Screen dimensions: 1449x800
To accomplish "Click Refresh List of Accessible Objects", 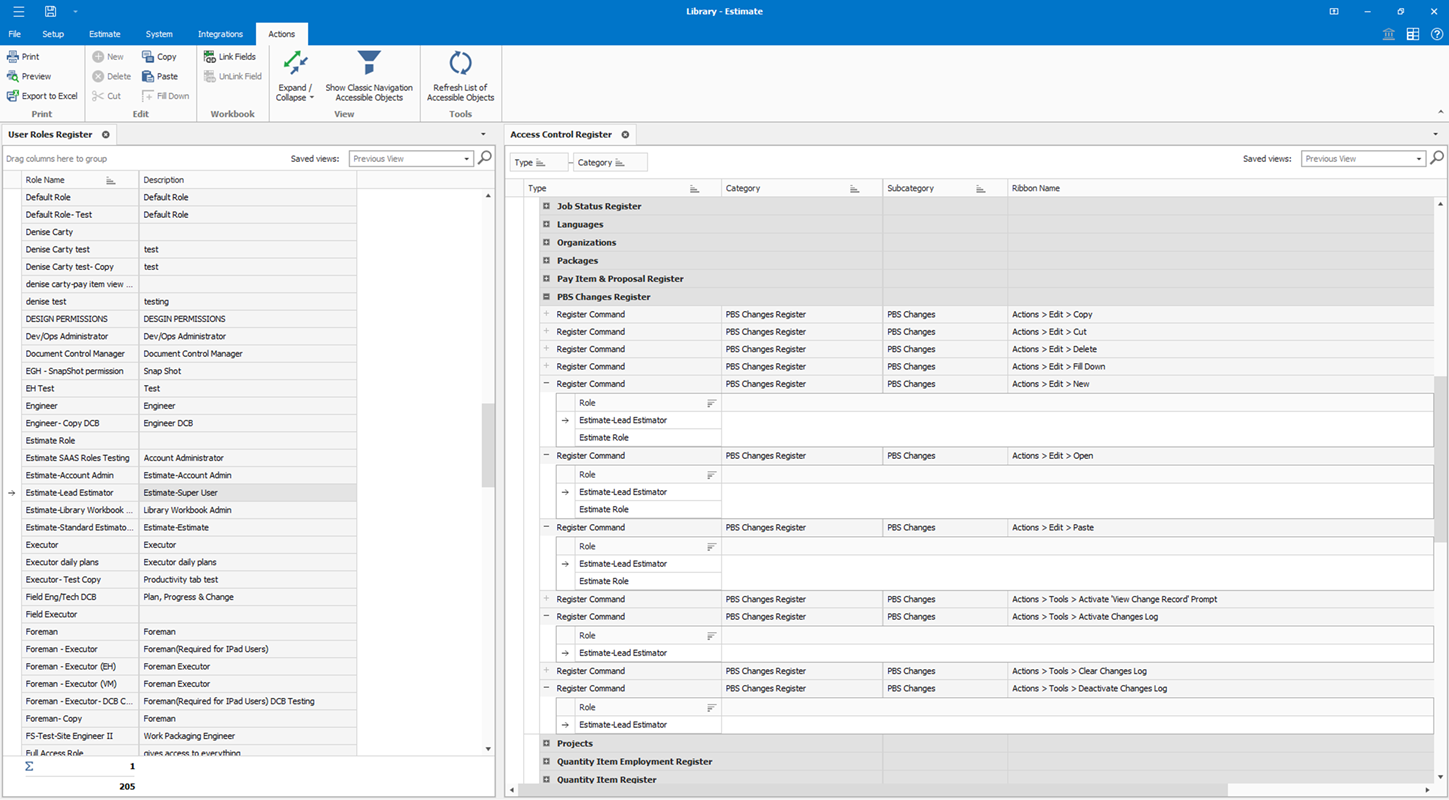I will 460,76.
